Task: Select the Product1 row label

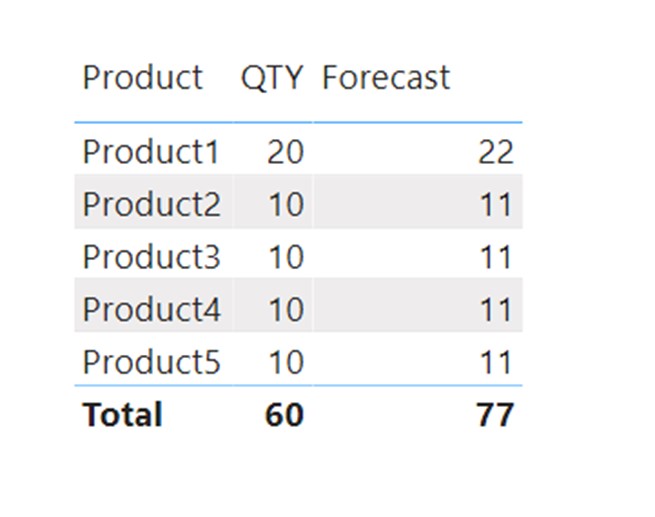Action: 151,152
